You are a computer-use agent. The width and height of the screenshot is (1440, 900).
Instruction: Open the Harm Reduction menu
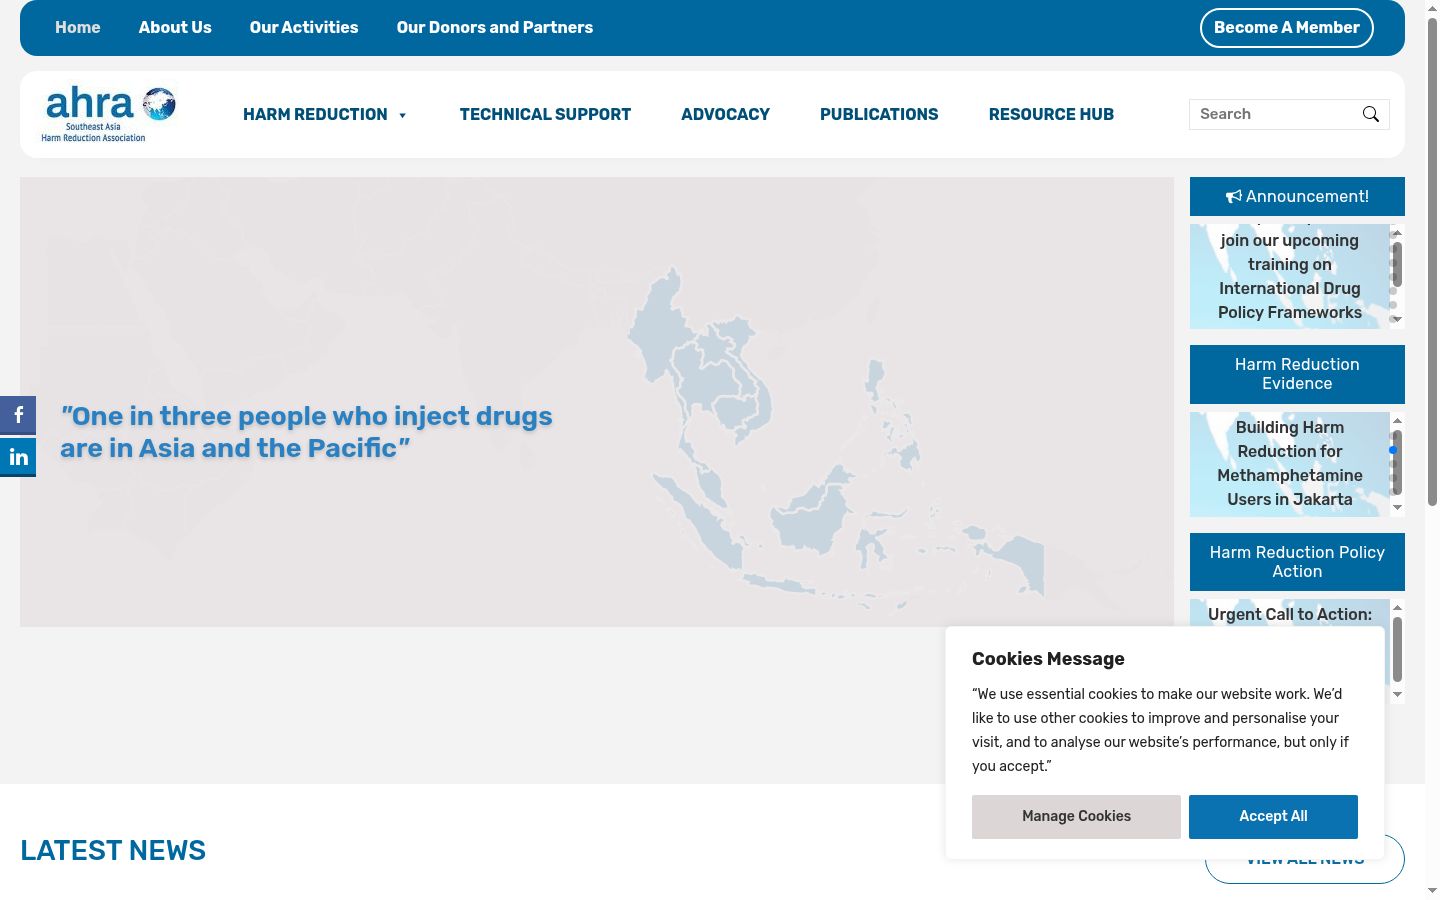coord(315,114)
